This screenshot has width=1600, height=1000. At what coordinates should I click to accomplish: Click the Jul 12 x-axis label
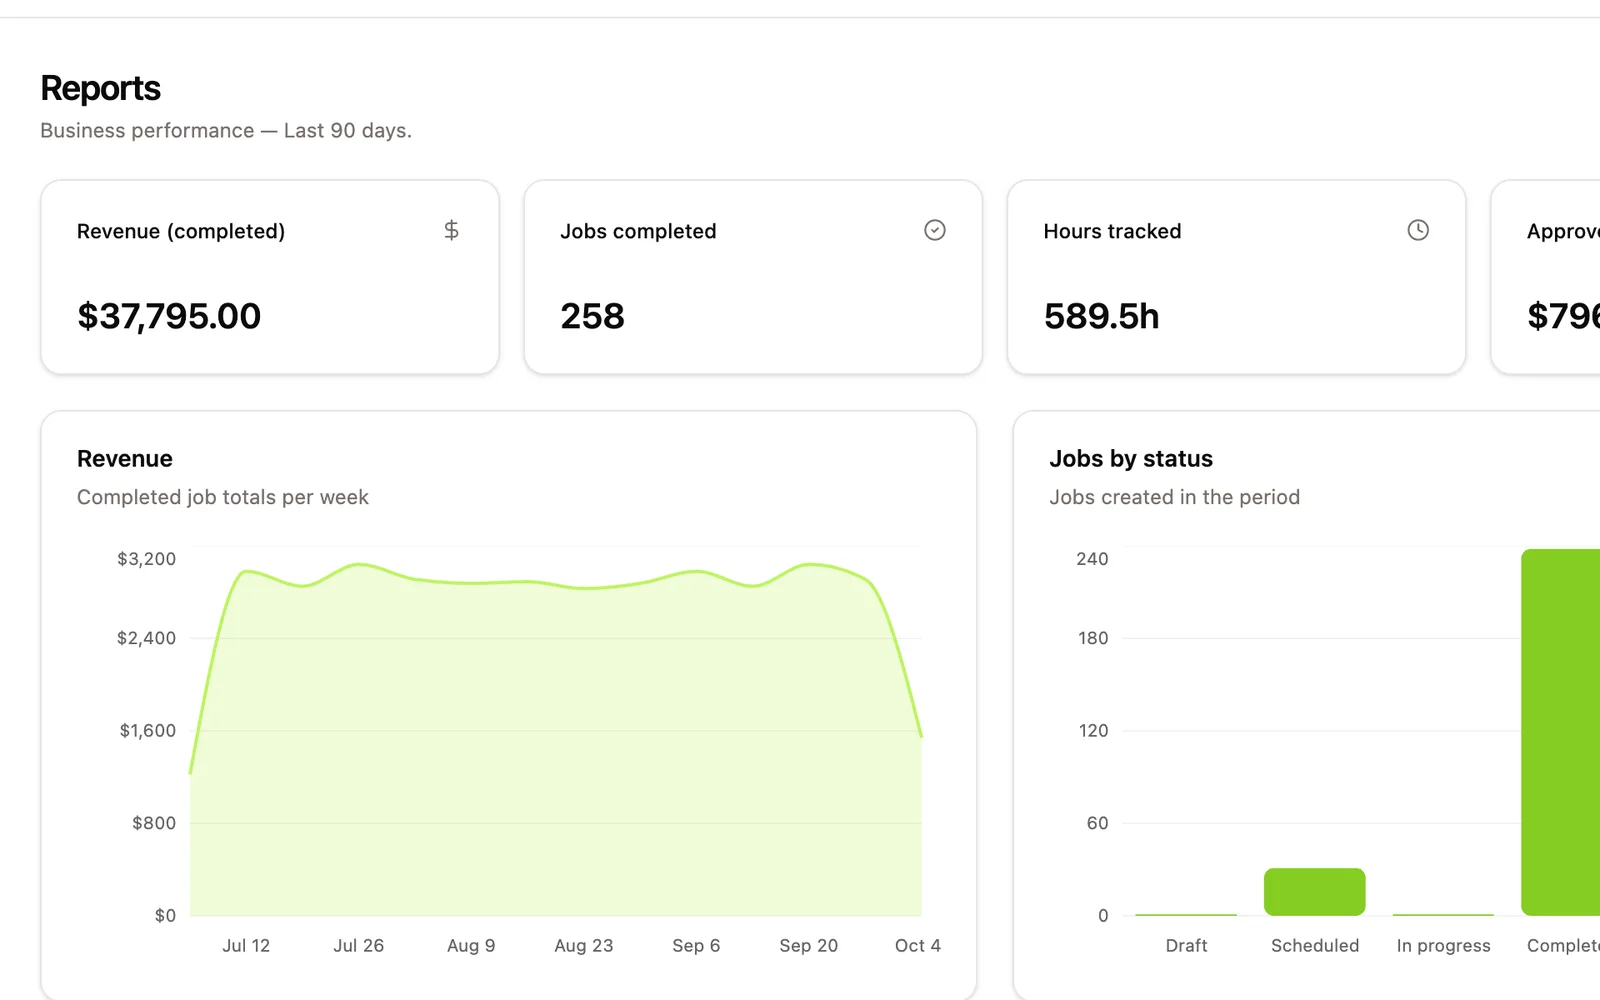coord(246,946)
